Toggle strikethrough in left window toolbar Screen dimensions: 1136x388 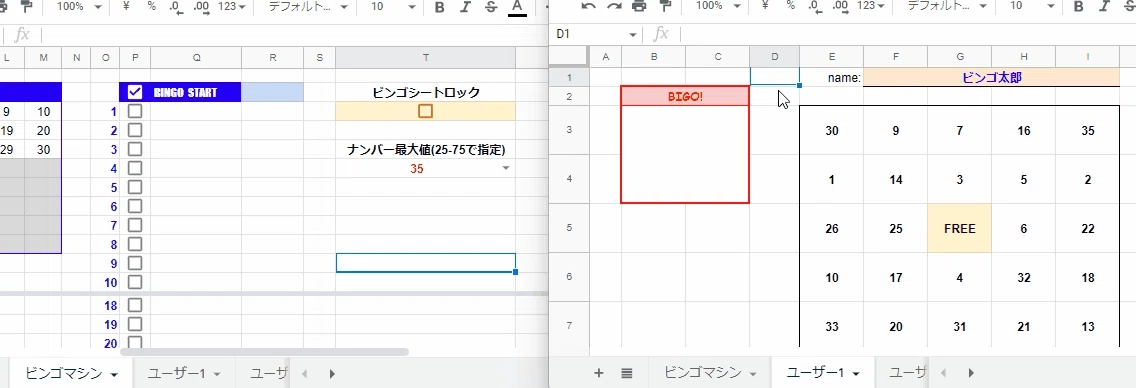coord(491,7)
